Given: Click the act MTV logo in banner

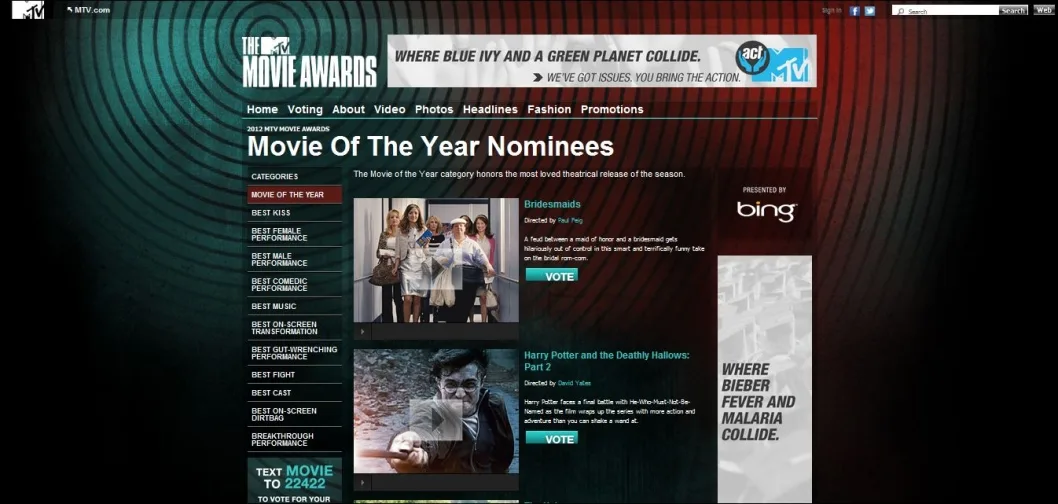Looking at the screenshot, I should pos(771,61).
